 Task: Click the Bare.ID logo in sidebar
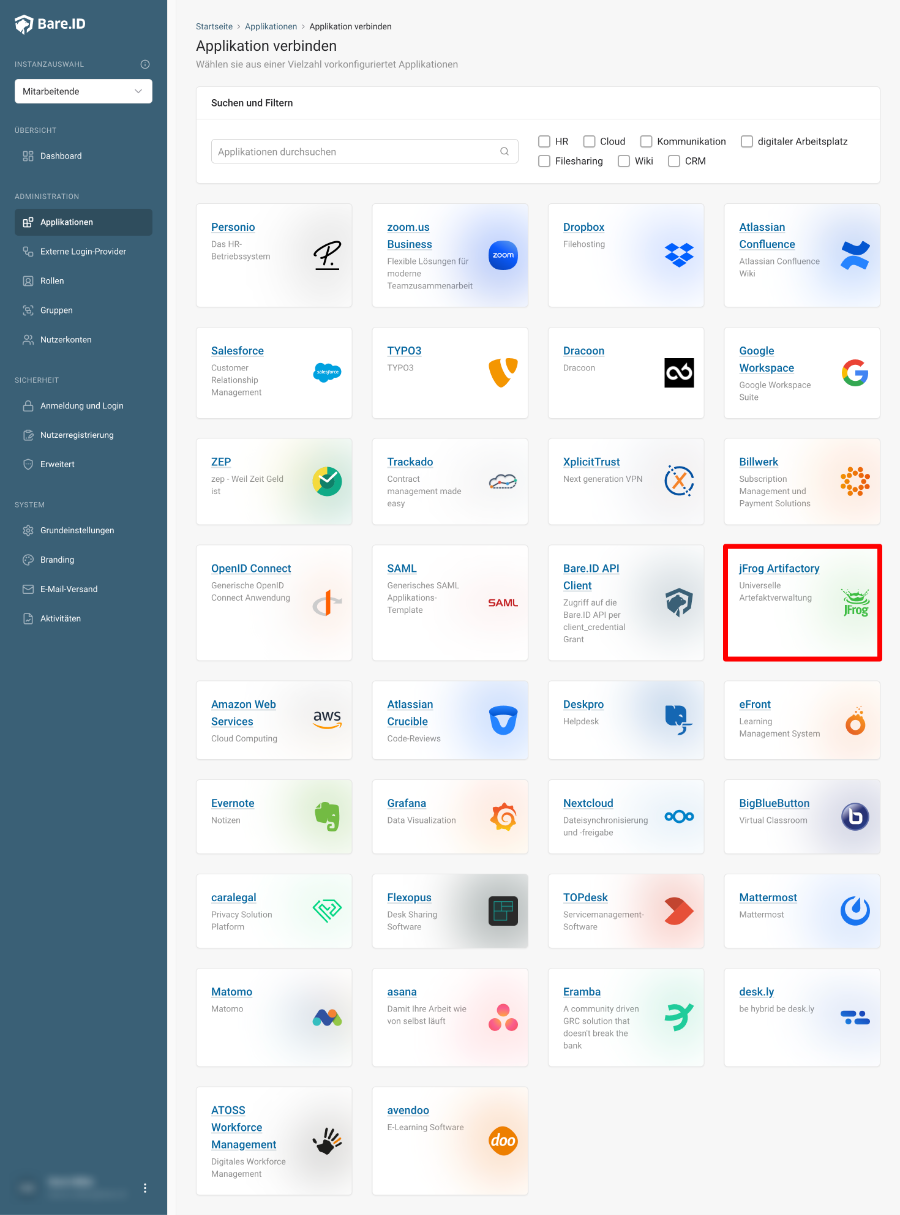click(50, 24)
